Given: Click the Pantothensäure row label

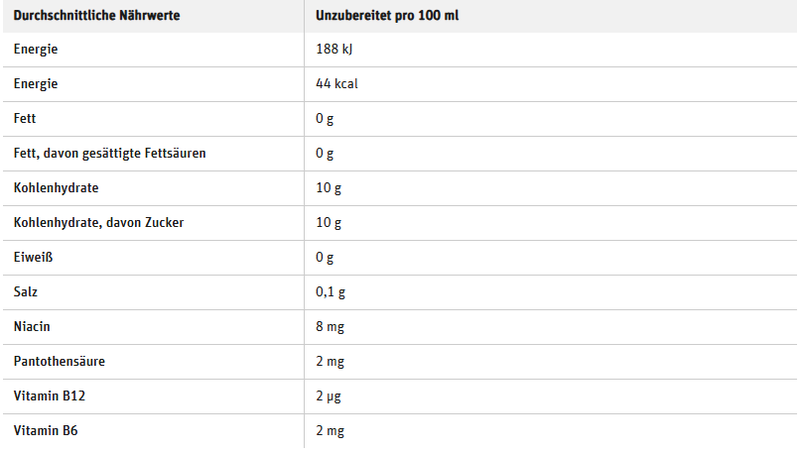Looking at the screenshot, I should tap(59, 361).
